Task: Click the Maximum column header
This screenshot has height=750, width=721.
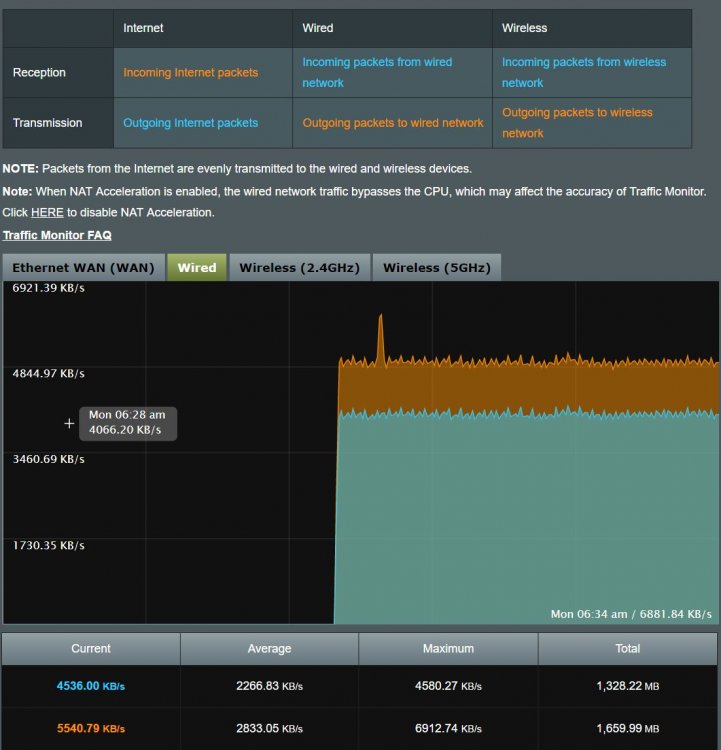Action: pos(448,649)
